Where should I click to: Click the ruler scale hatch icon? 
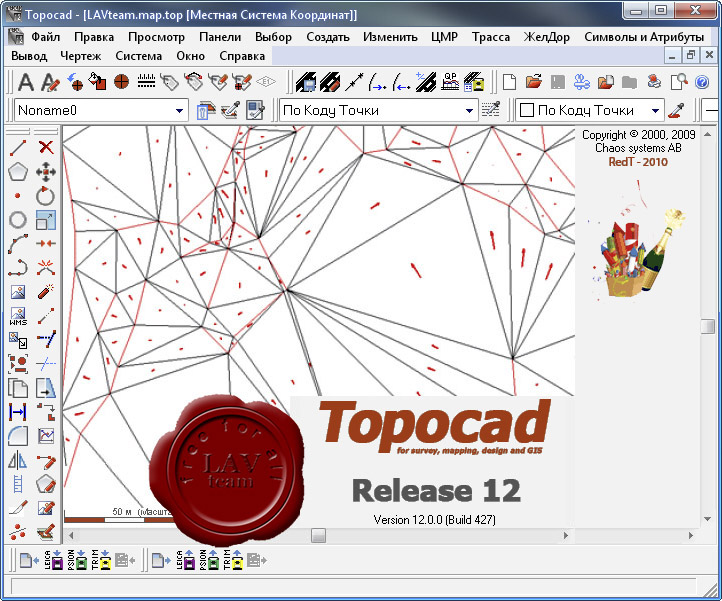[146, 82]
